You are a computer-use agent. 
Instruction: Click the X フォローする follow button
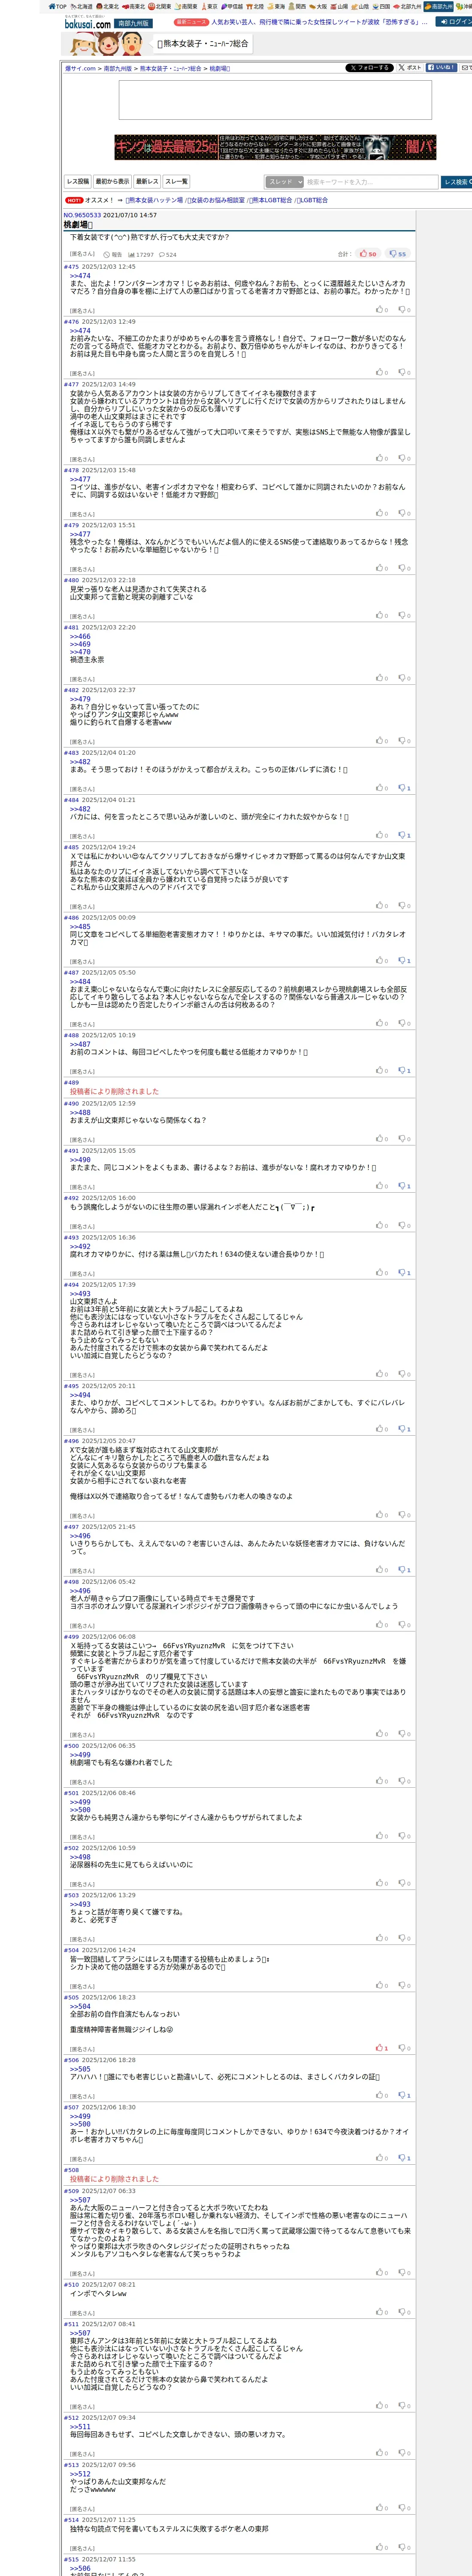click(369, 68)
